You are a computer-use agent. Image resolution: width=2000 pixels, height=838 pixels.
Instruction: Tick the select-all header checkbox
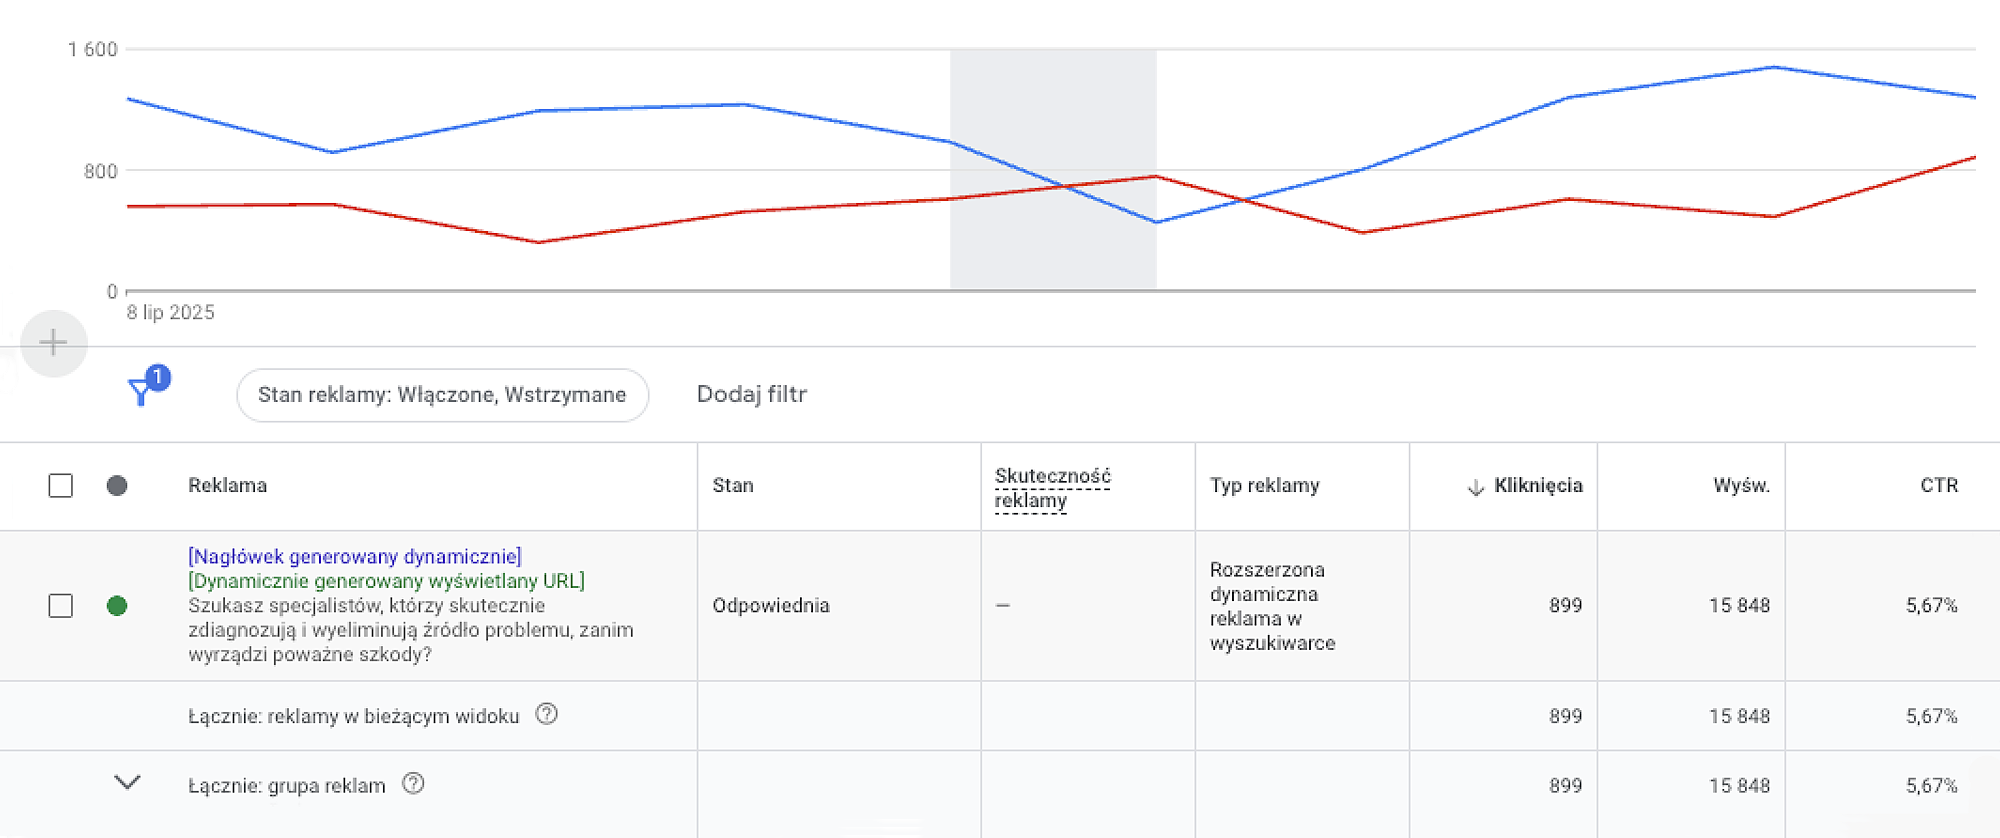[61, 485]
